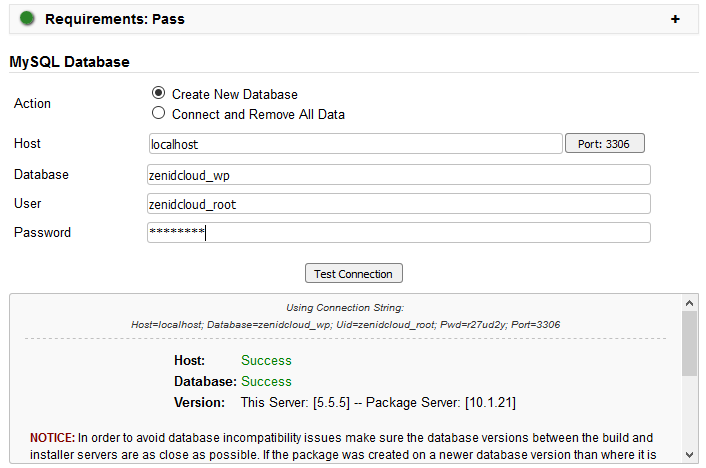706x468 pixels.
Task: Click the connection string line with Pwd=r27ud2y
Action: point(345,325)
